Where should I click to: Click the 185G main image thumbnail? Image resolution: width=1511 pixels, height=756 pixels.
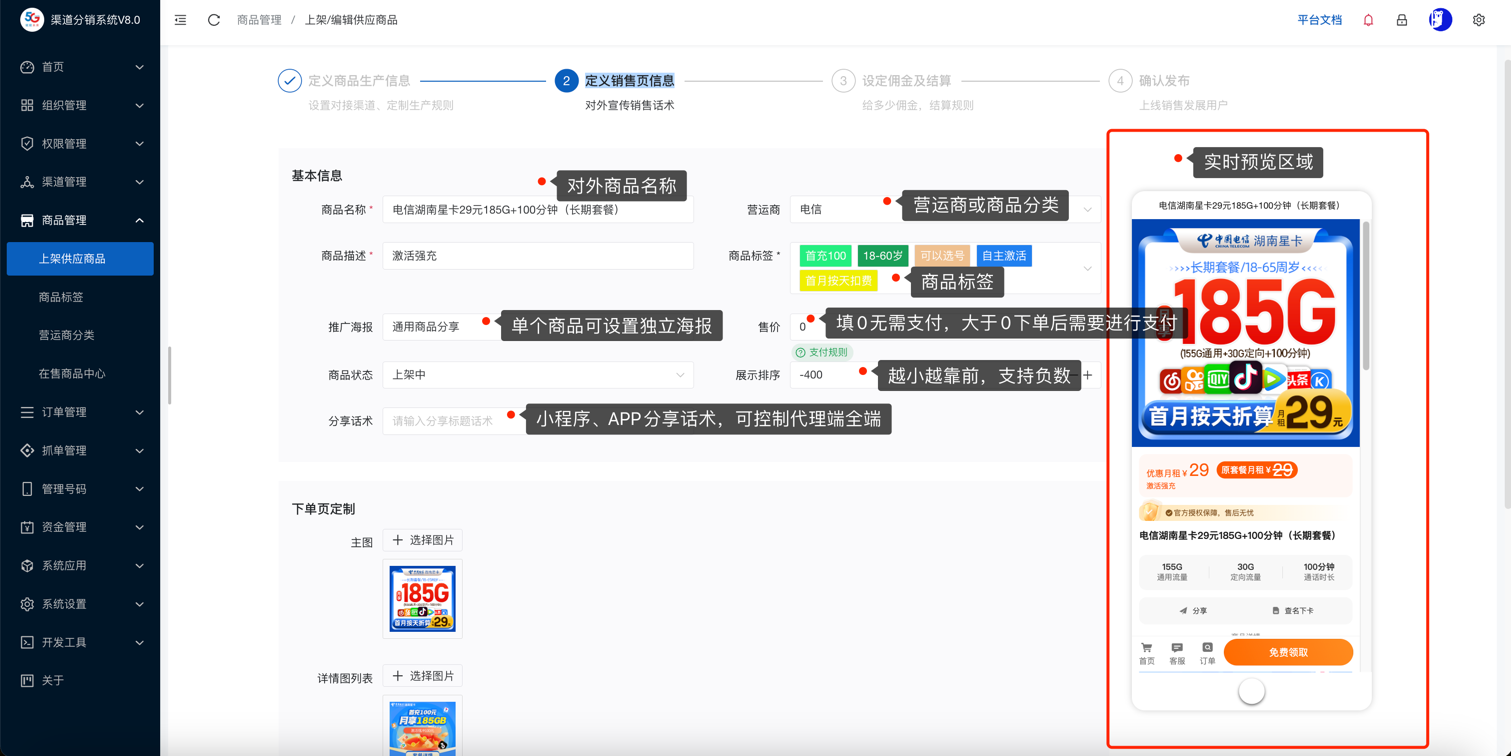[x=423, y=599]
